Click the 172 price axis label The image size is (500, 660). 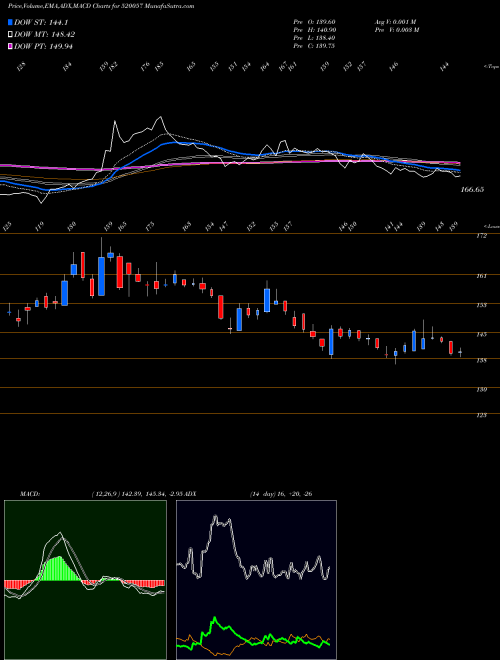(x=482, y=236)
